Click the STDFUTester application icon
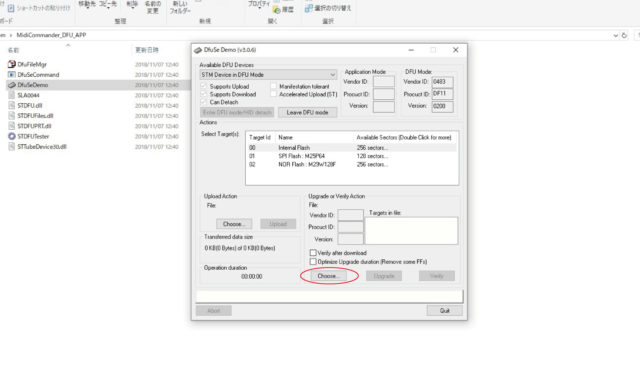Image resolution: width=640 pixels, height=384 pixels. click(12, 136)
